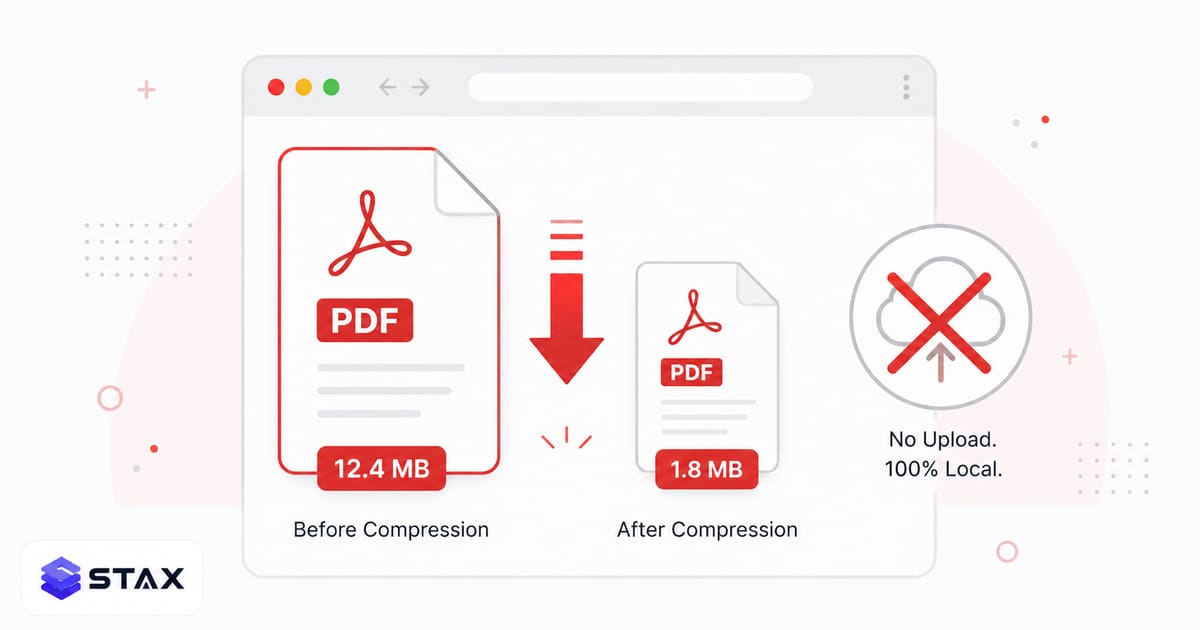
Task: Open the three-dot browser menu
Action: (x=906, y=87)
